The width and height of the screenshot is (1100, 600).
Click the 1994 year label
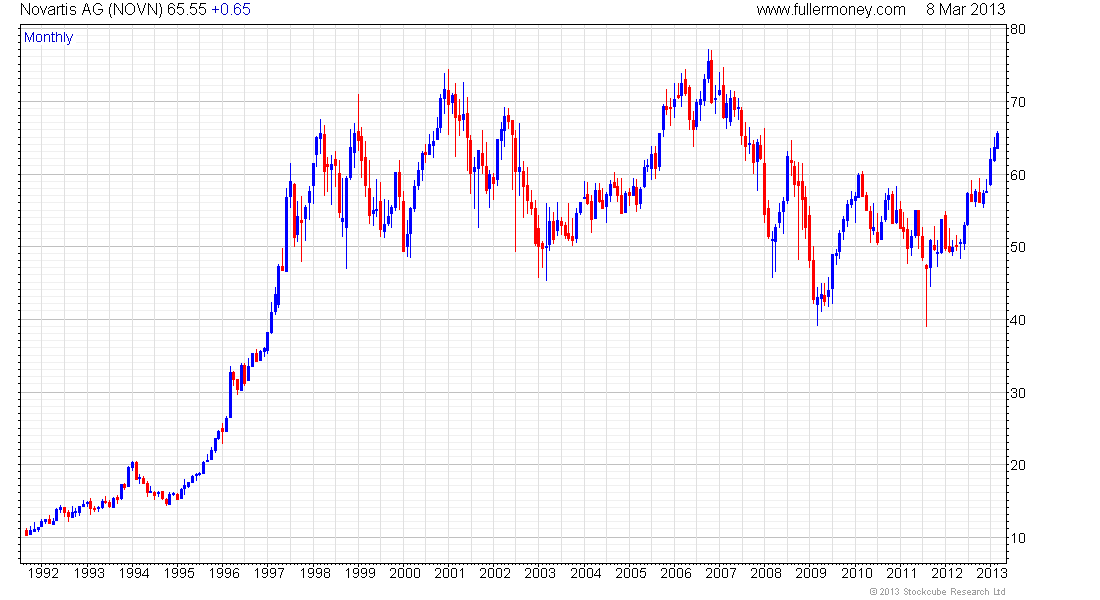click(x=134, y=573)
